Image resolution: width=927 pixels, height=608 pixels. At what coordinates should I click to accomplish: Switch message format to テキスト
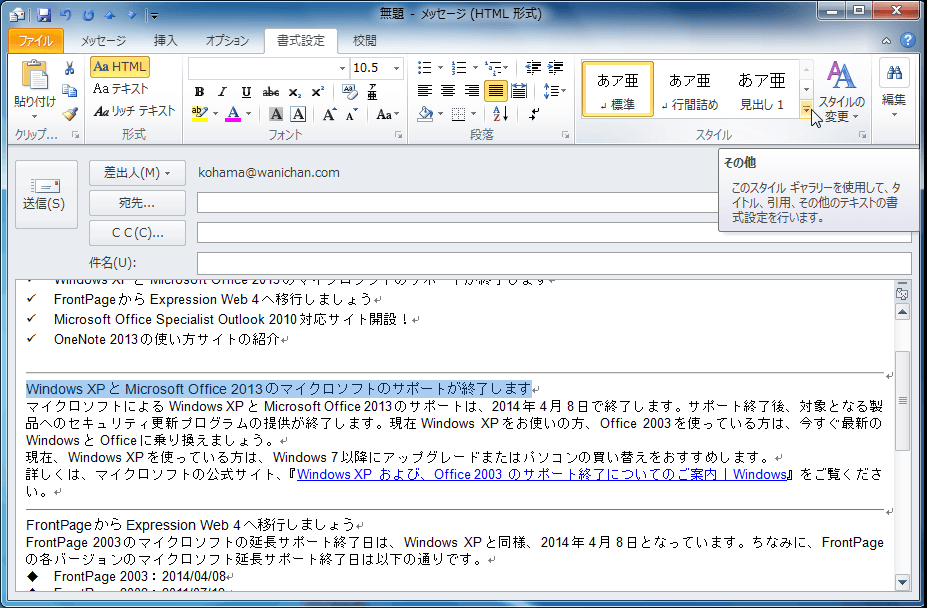pyautogui.click(x=121, y=89)
